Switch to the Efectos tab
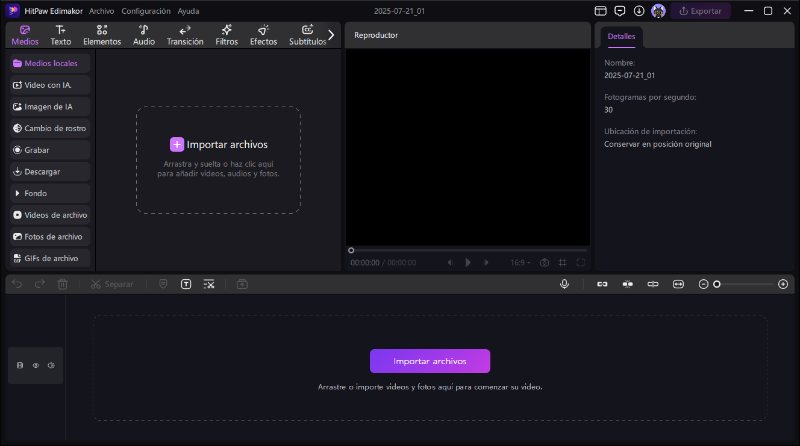The width and height of the screenshot is (800, 446). point(263,35)
